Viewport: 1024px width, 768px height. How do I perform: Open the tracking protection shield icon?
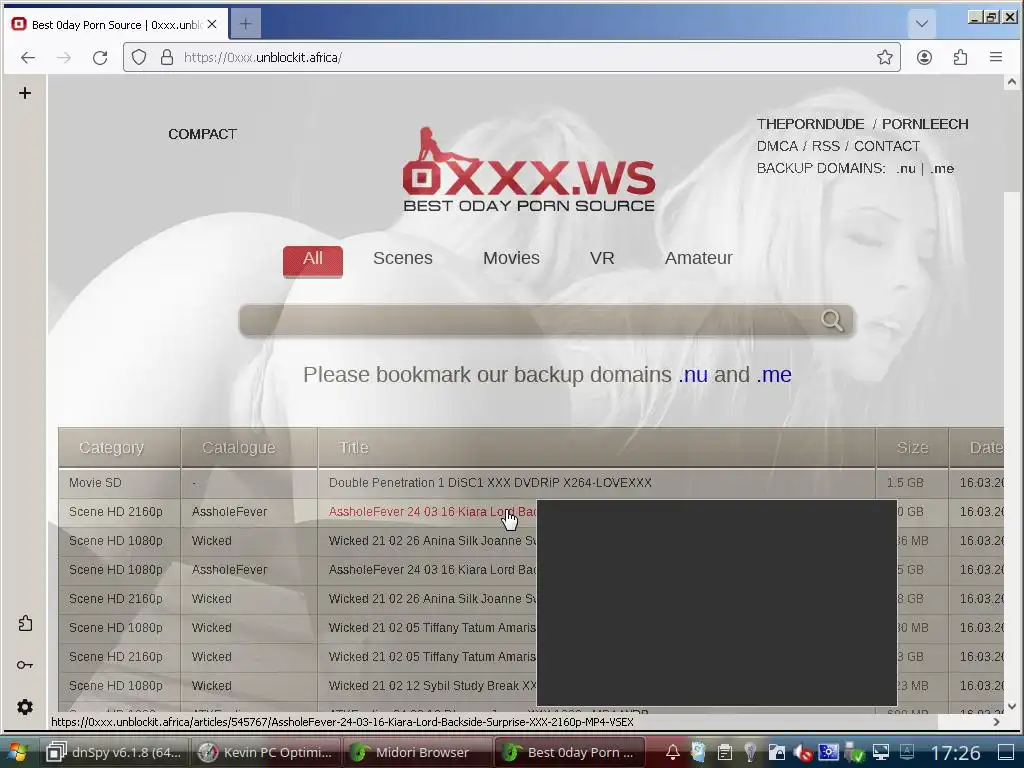pyautogui.click(x=138, y=57)
